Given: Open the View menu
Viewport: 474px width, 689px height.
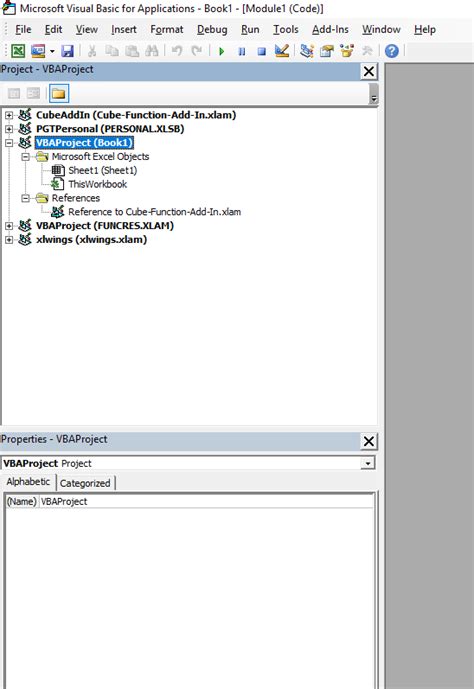Looking at the screenshot, I should tap(87, 29).
